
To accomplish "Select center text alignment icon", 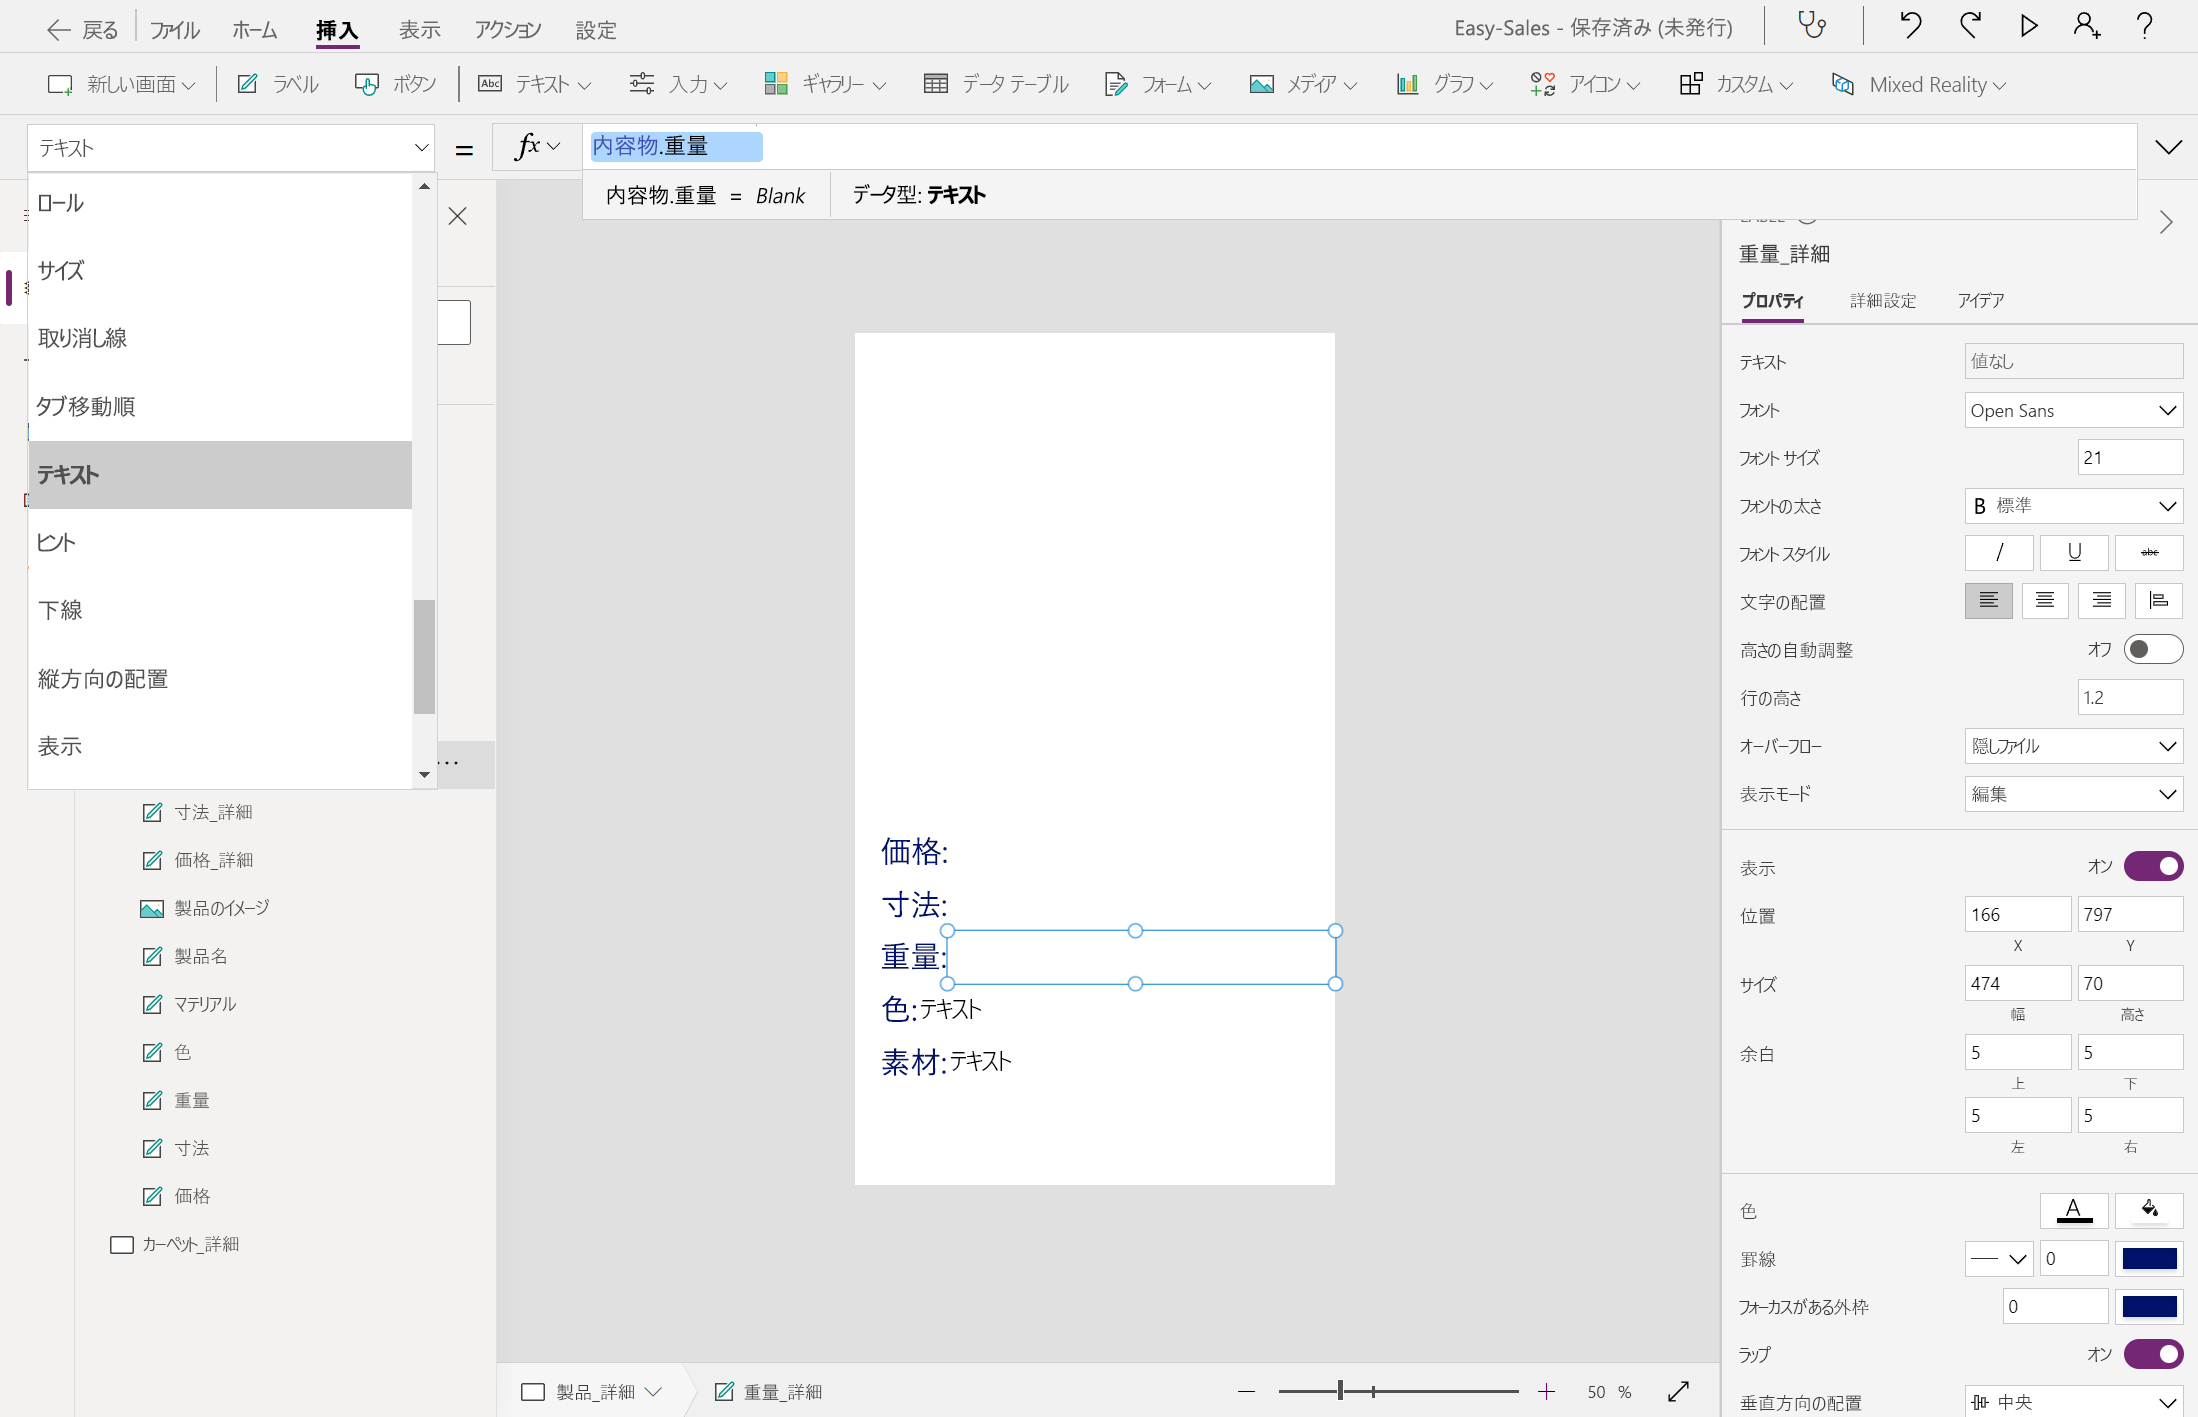I will pyautogui.click(x=2044, y=601).
